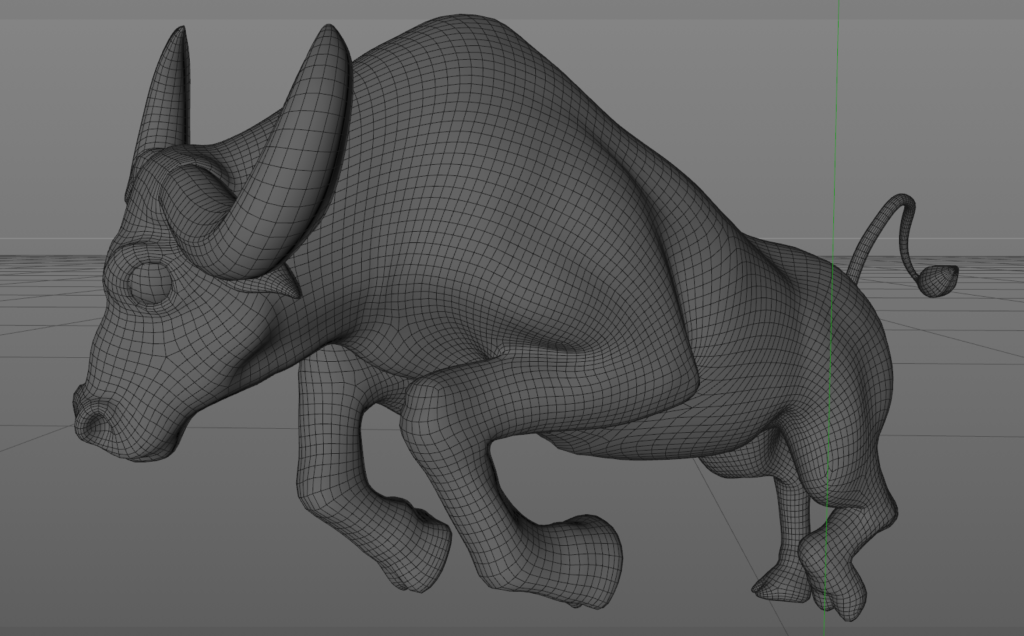This screenshot has height=636, width=1024.
Task: Click the tuft at the tail's end
Action: point(938,279)
